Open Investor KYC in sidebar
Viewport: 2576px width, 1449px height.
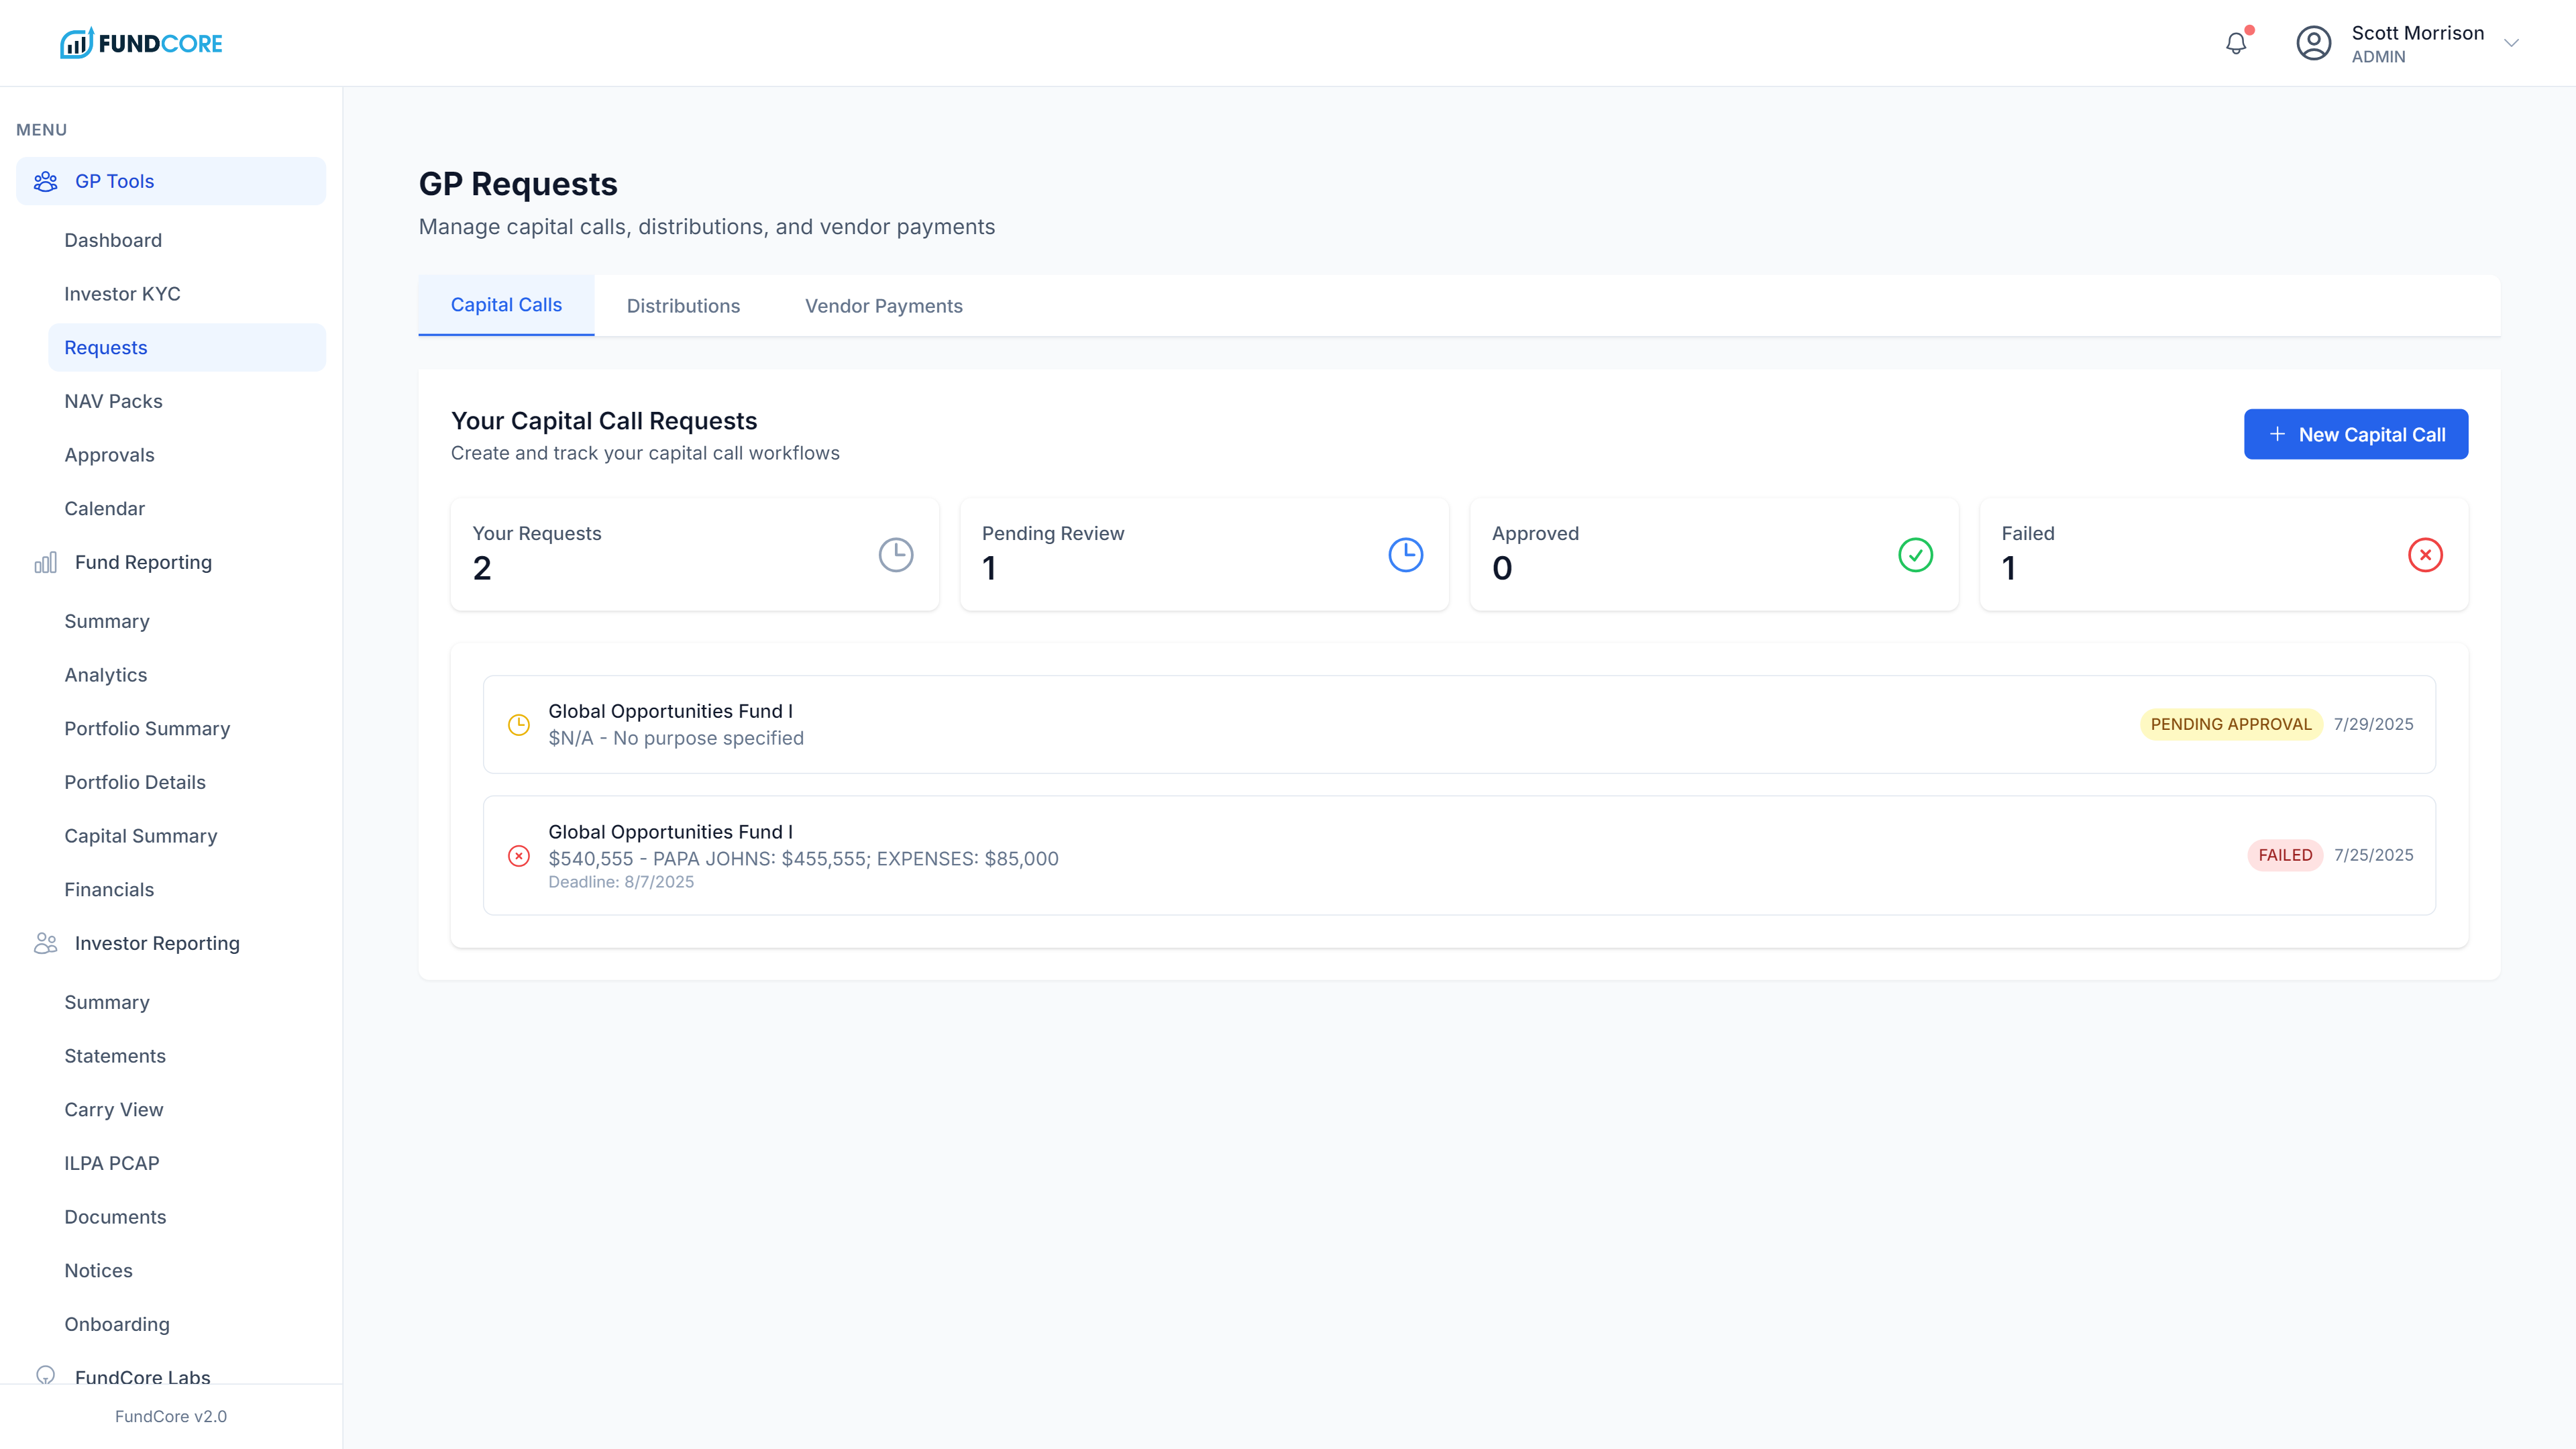(x=122, y=294)
